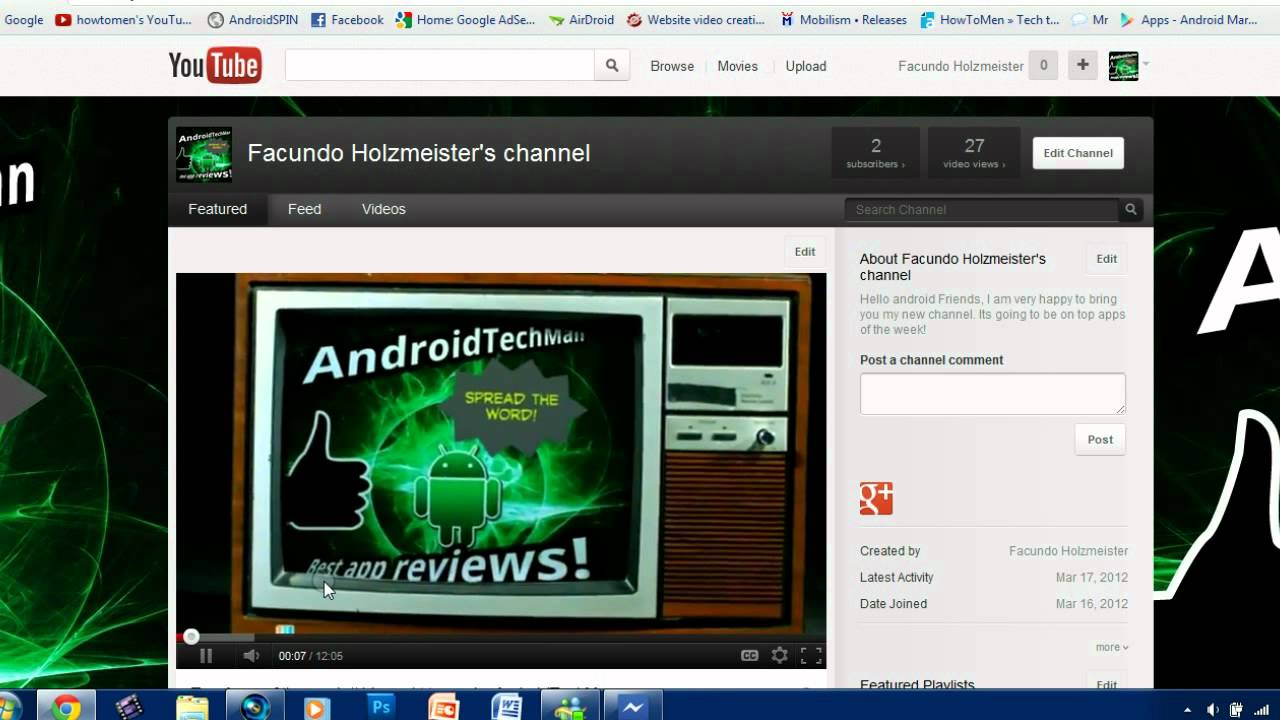Open Photoshop from the taskbar

coord(380,707)
